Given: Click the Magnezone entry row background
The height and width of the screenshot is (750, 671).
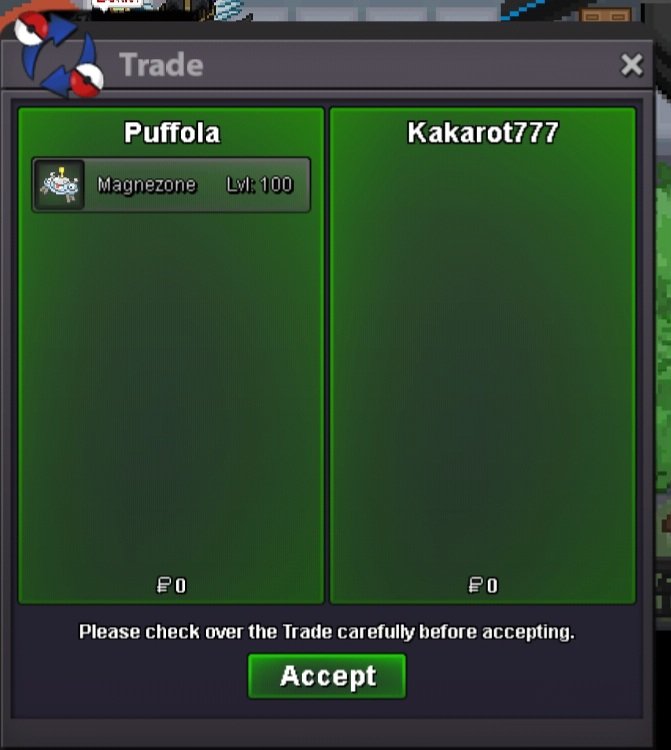Looking at the screenshot, I should [171, 185].
